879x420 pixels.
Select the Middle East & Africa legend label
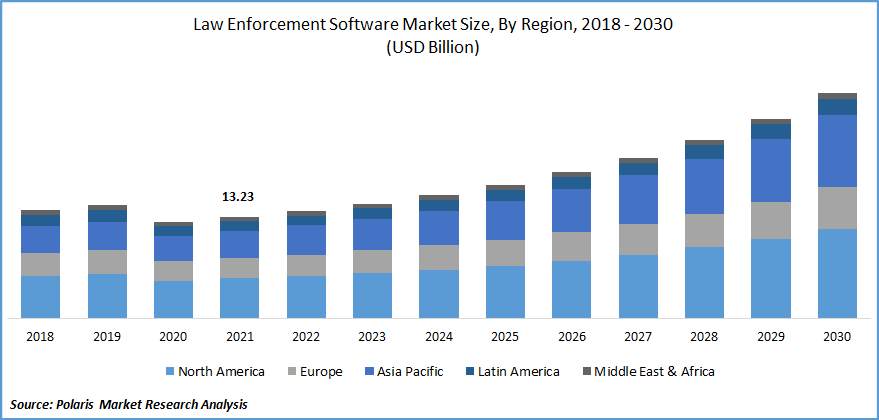pyautogui.click(x=654, y=372)
